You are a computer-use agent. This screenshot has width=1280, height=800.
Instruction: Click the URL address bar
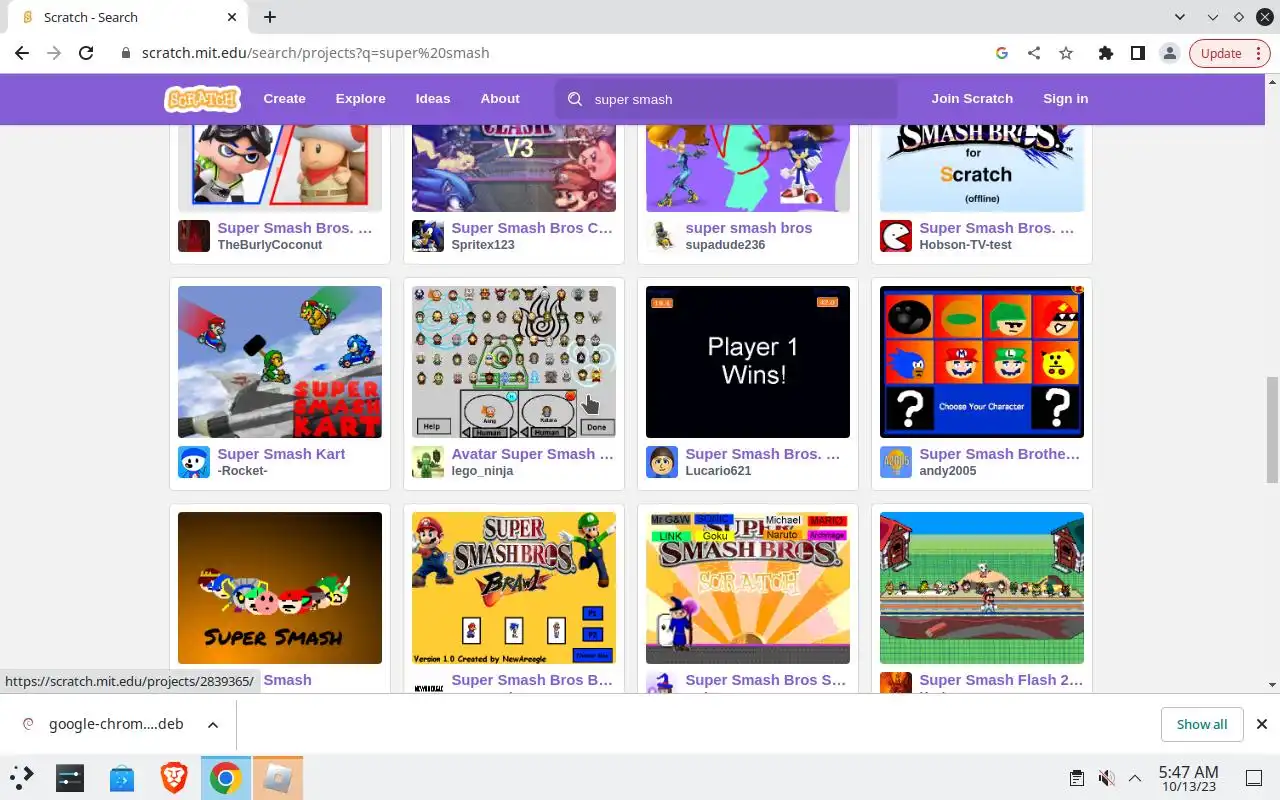coord(555,53)
